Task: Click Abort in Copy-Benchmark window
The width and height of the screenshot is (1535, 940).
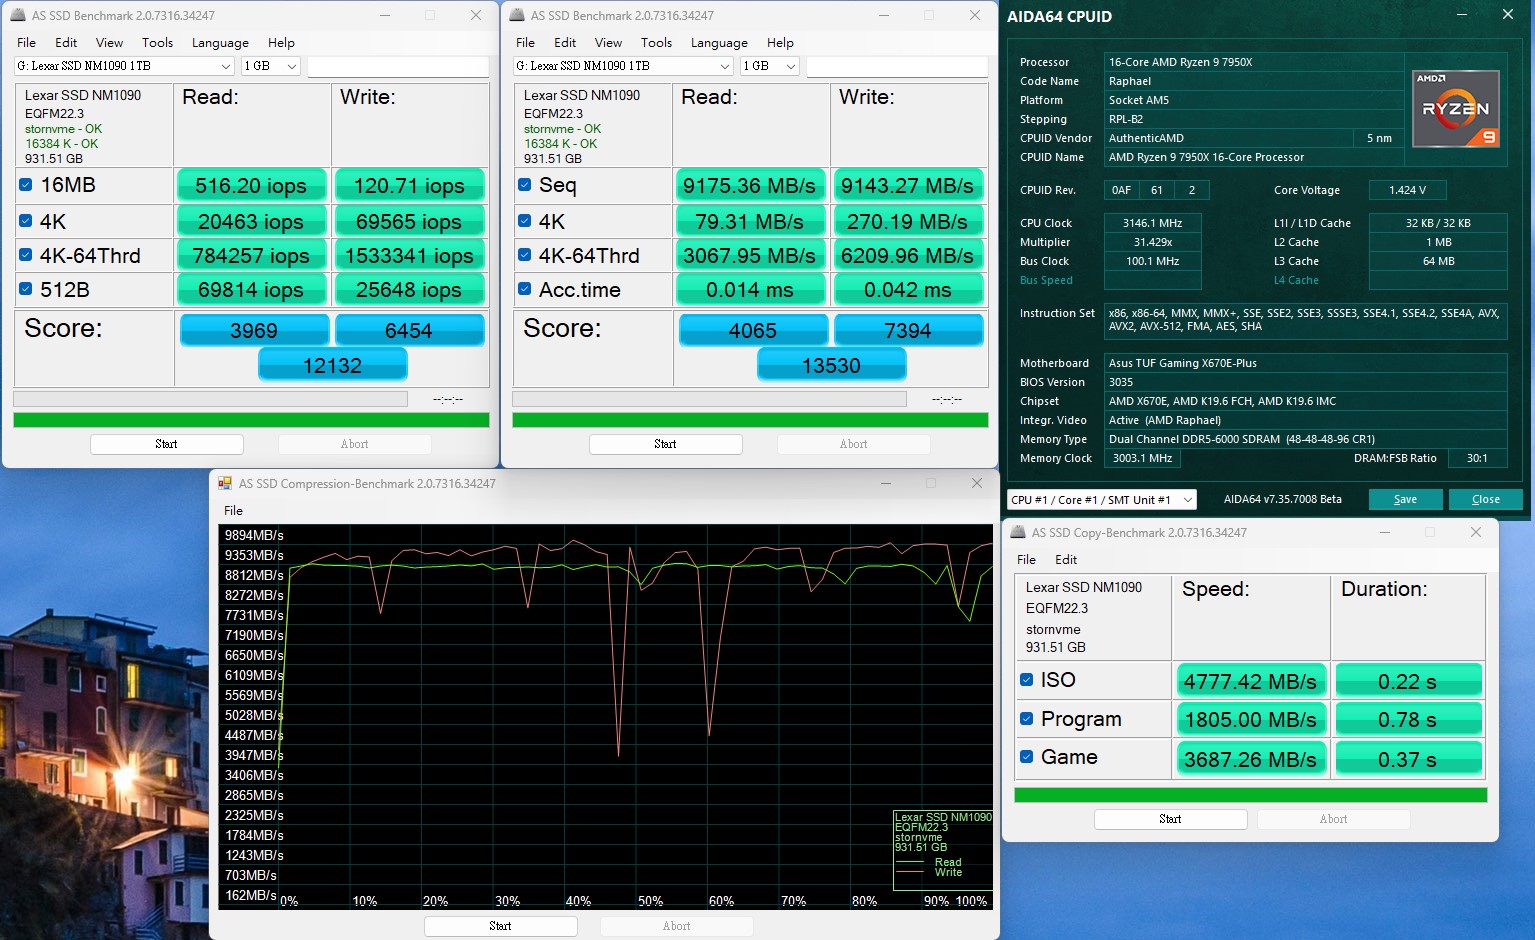Action: coord(1333,819)
